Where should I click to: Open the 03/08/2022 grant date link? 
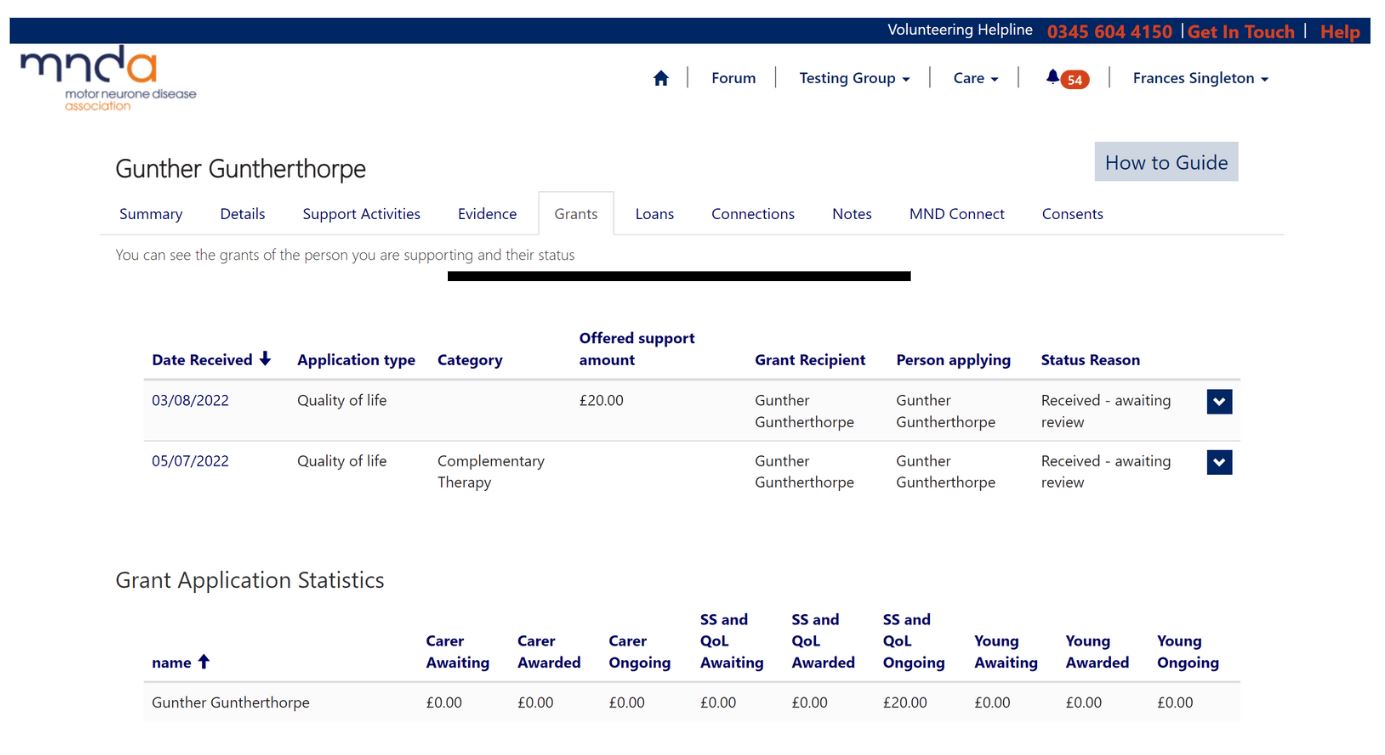190,400
